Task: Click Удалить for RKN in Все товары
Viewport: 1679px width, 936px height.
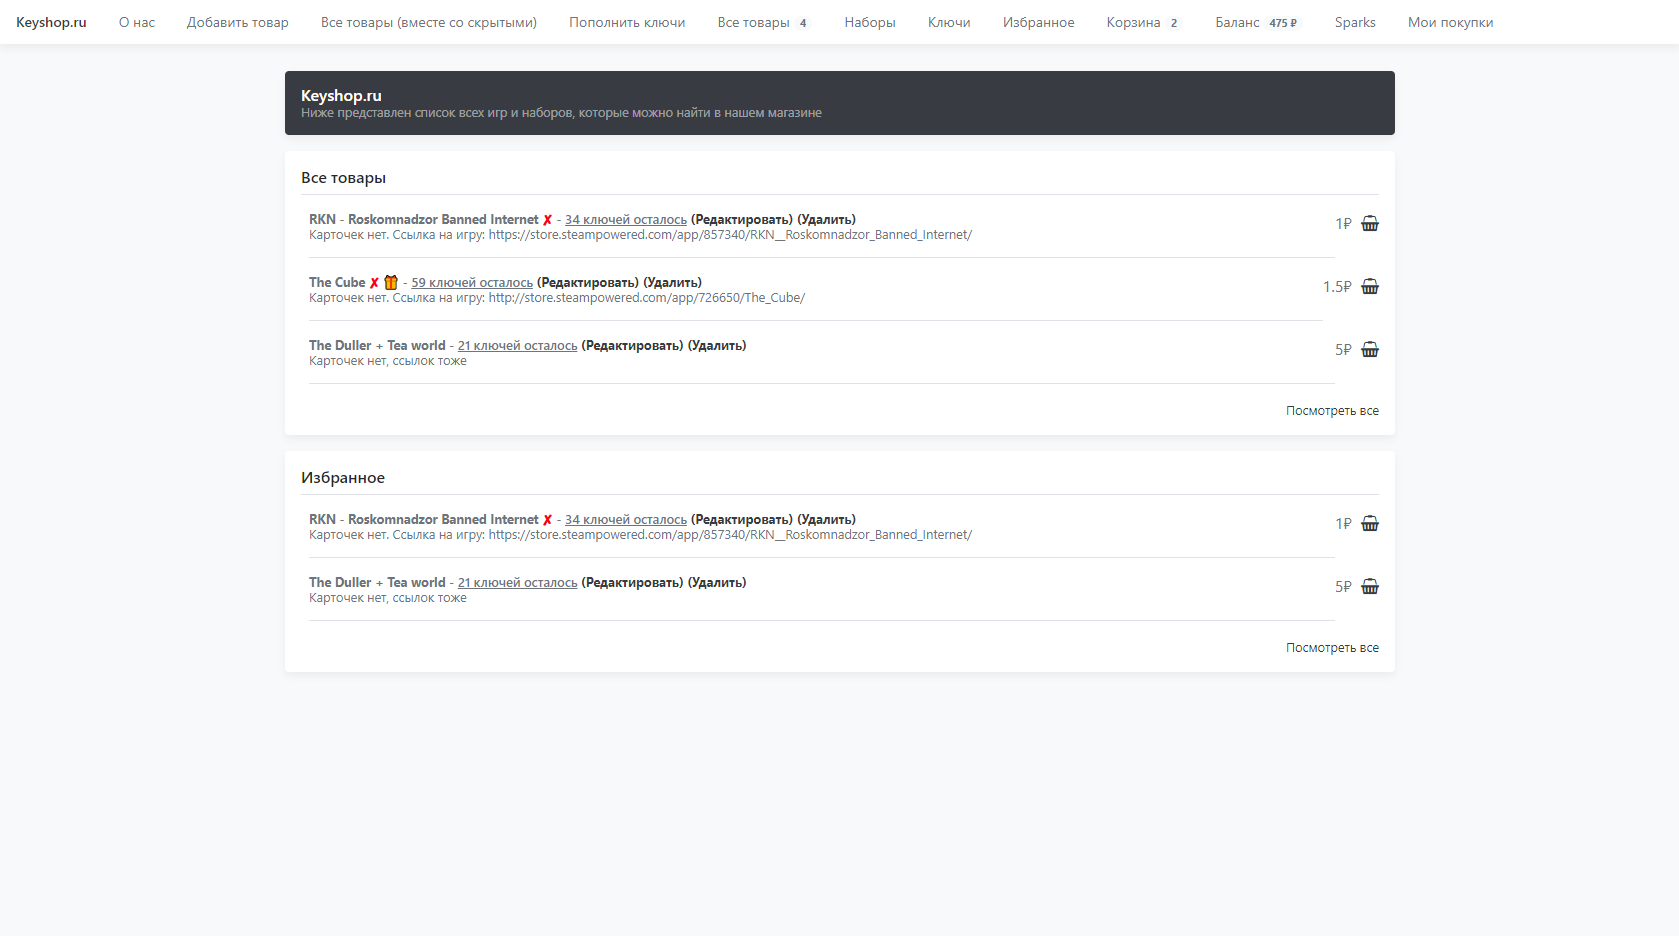Action: pyautogui.click(x=826, y=220)
